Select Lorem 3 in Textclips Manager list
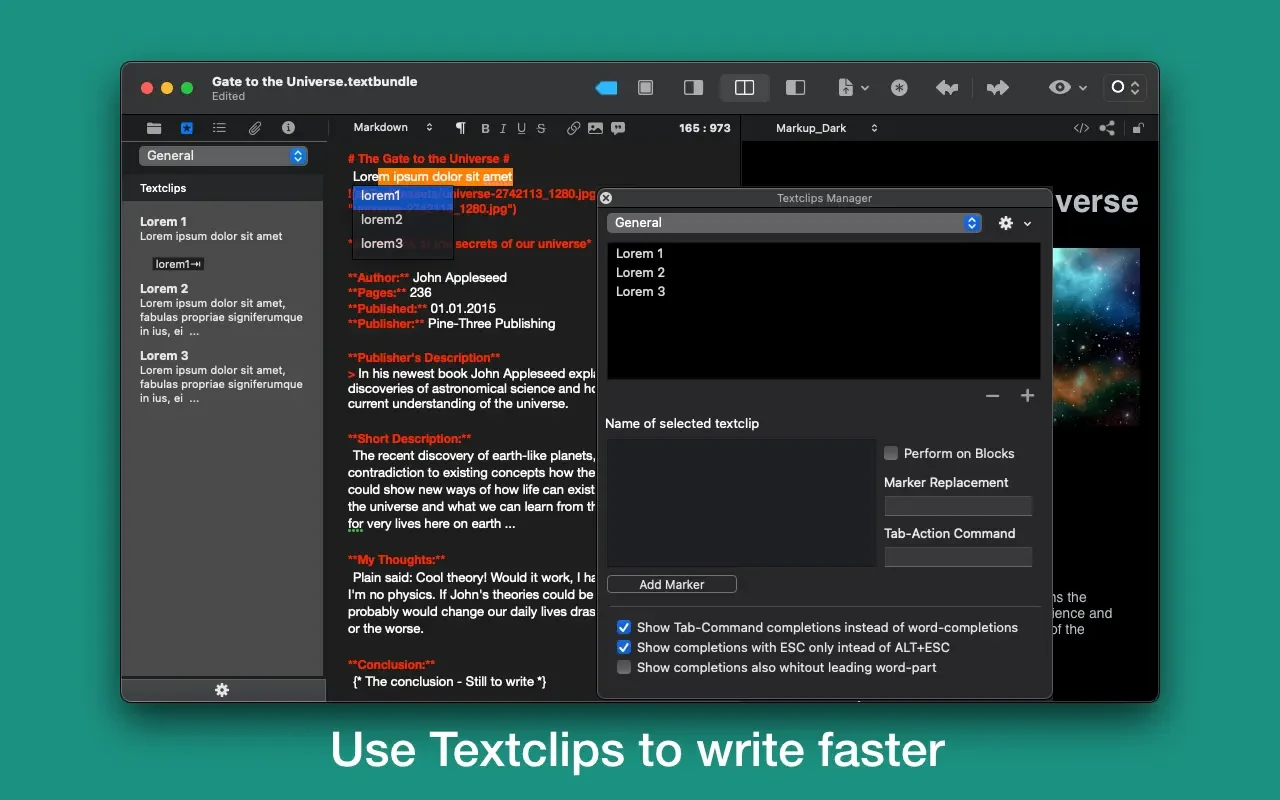The width and height of the screenshot is (1280, 800). point(640,292)
